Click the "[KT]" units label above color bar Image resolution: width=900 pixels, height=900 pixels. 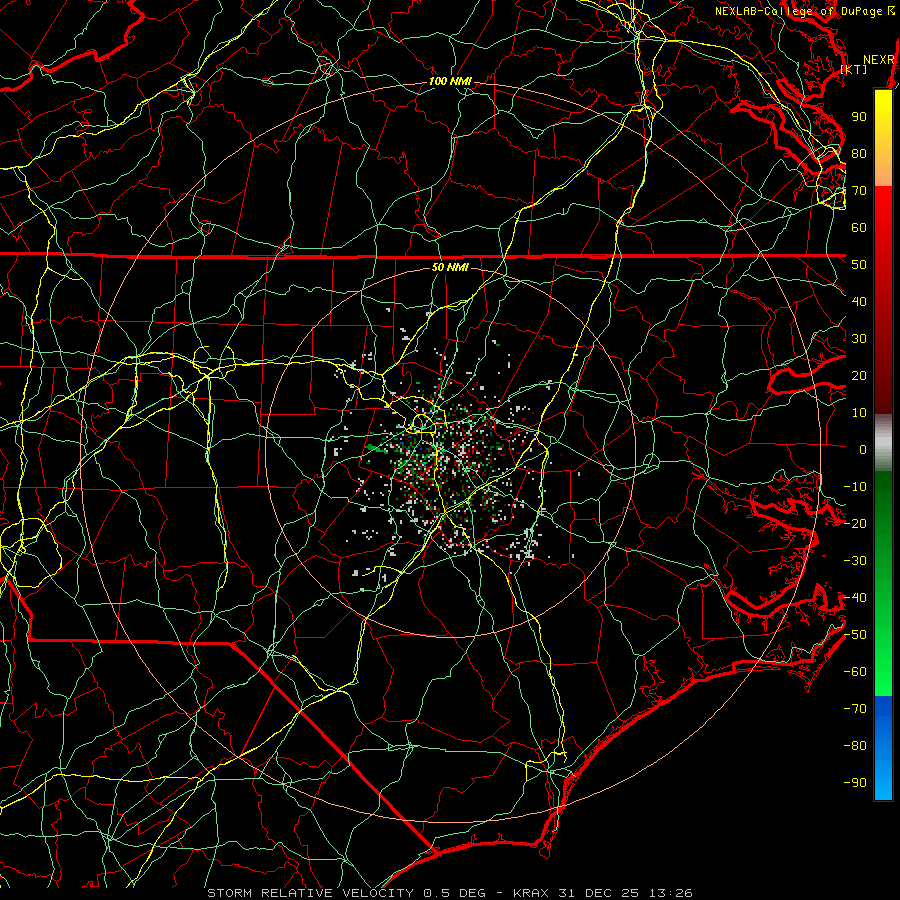pos(854,69)
